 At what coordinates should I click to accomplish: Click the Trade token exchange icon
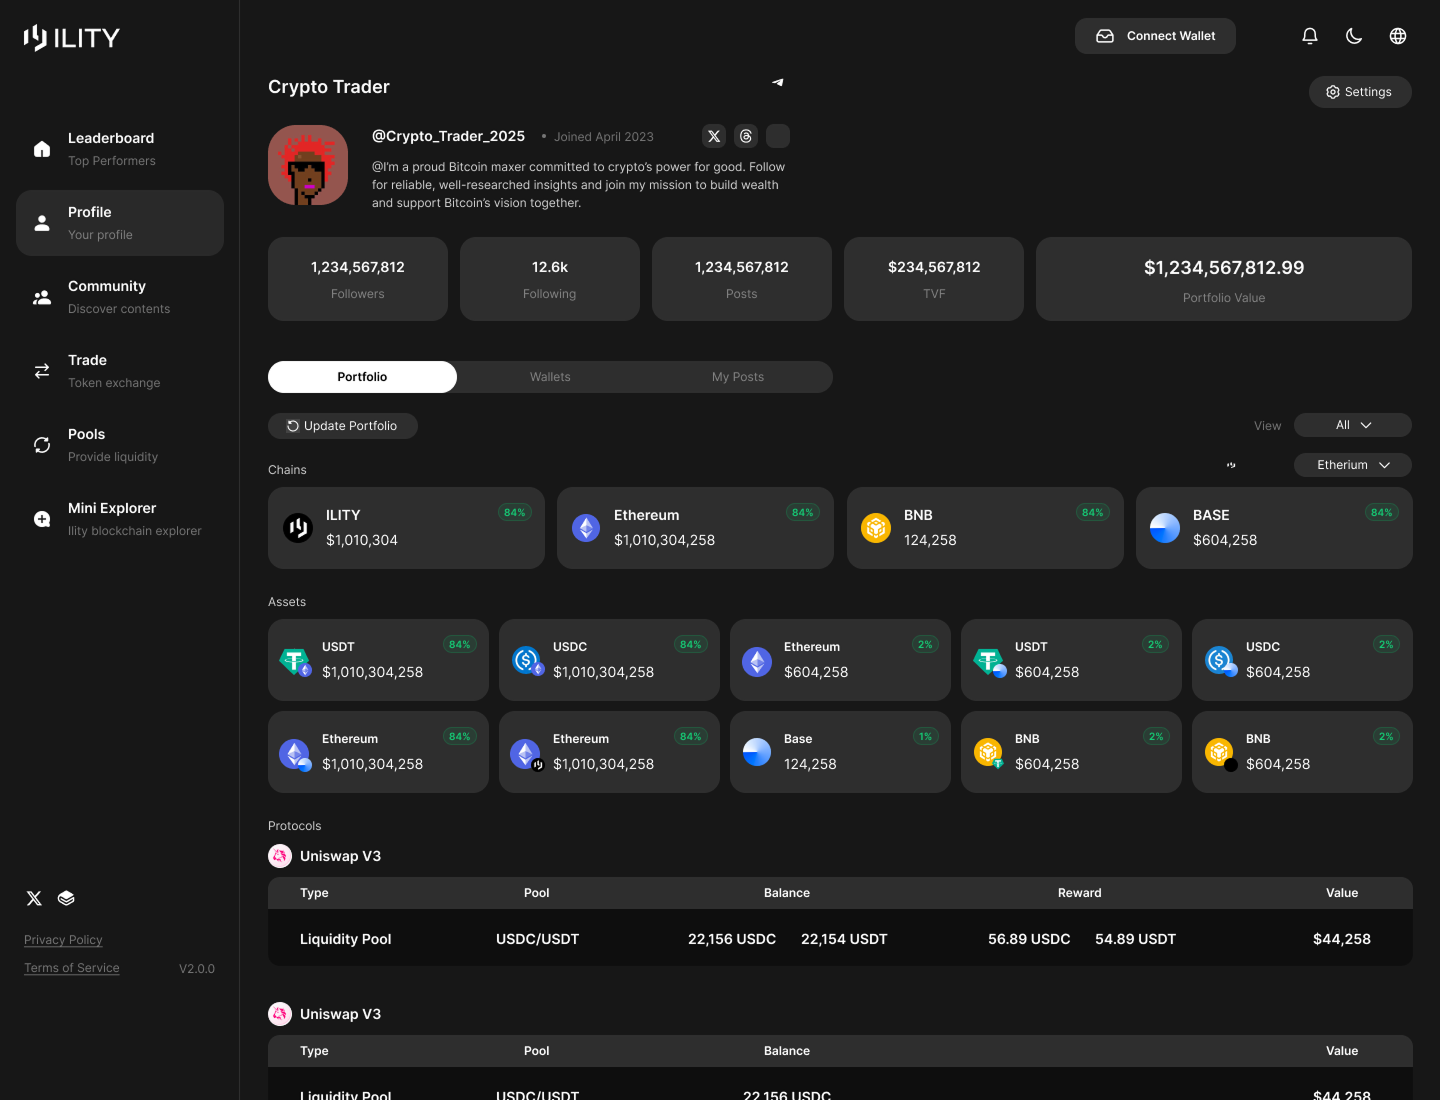(41, 370)
